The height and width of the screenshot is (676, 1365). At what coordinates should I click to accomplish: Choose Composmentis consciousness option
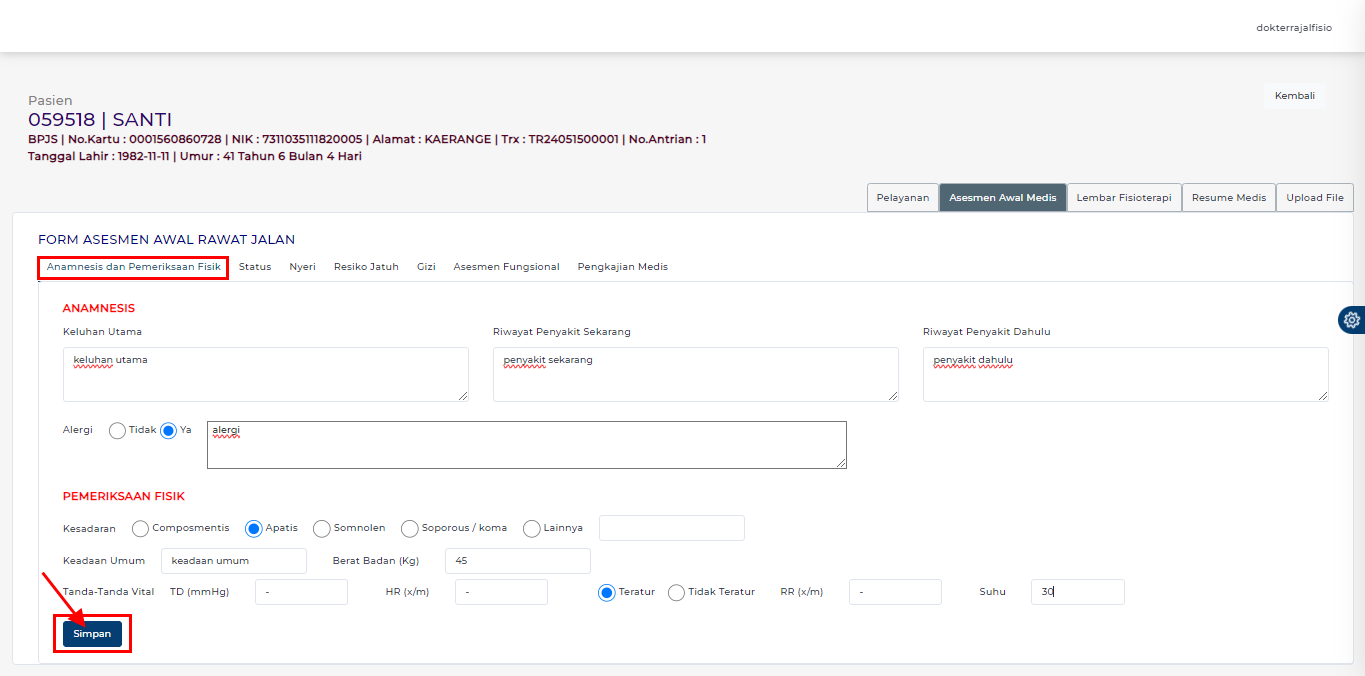click(141, 529)
